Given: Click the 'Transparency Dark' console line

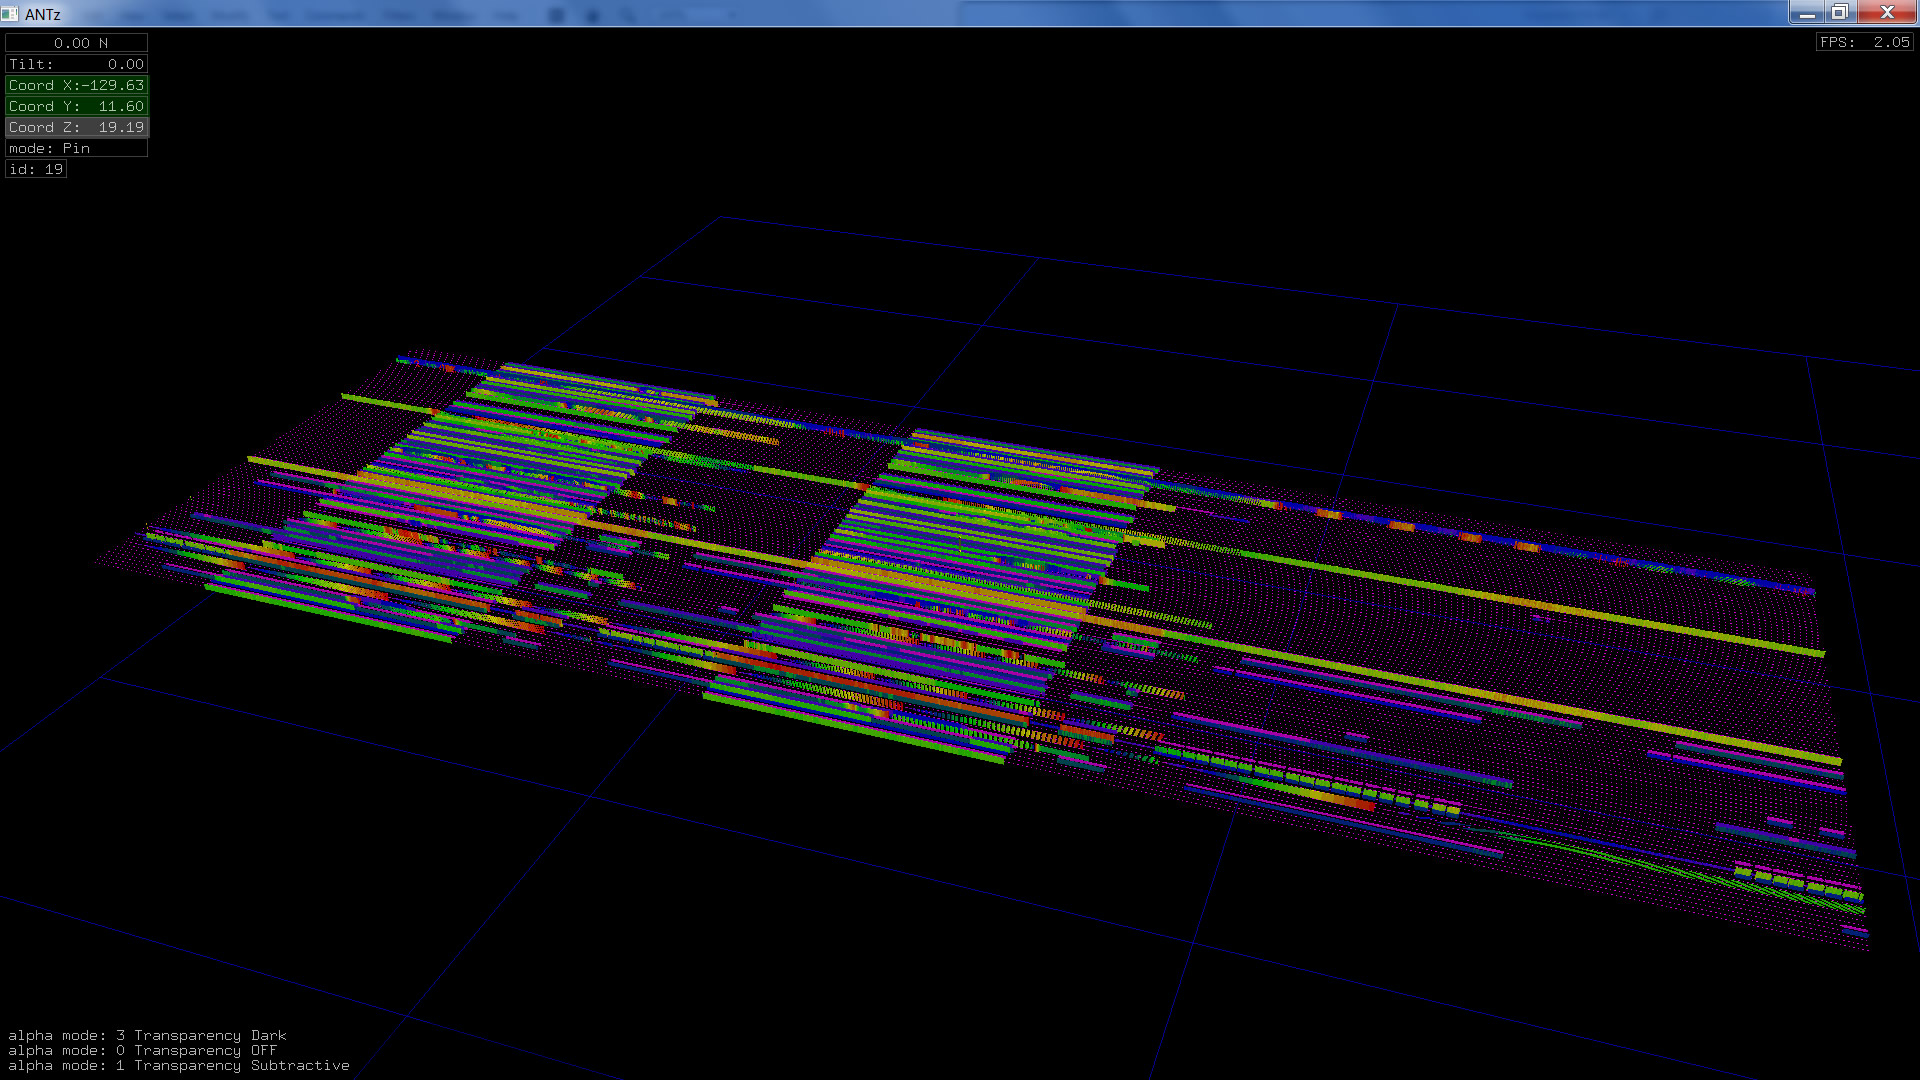Looking at the screenshot, I should tap(147, 1035).
